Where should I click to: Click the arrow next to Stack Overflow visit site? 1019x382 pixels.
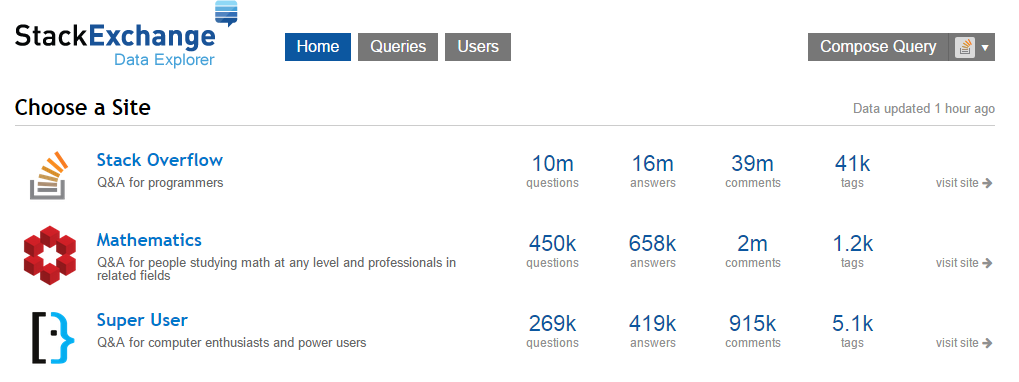coord(988,183)
